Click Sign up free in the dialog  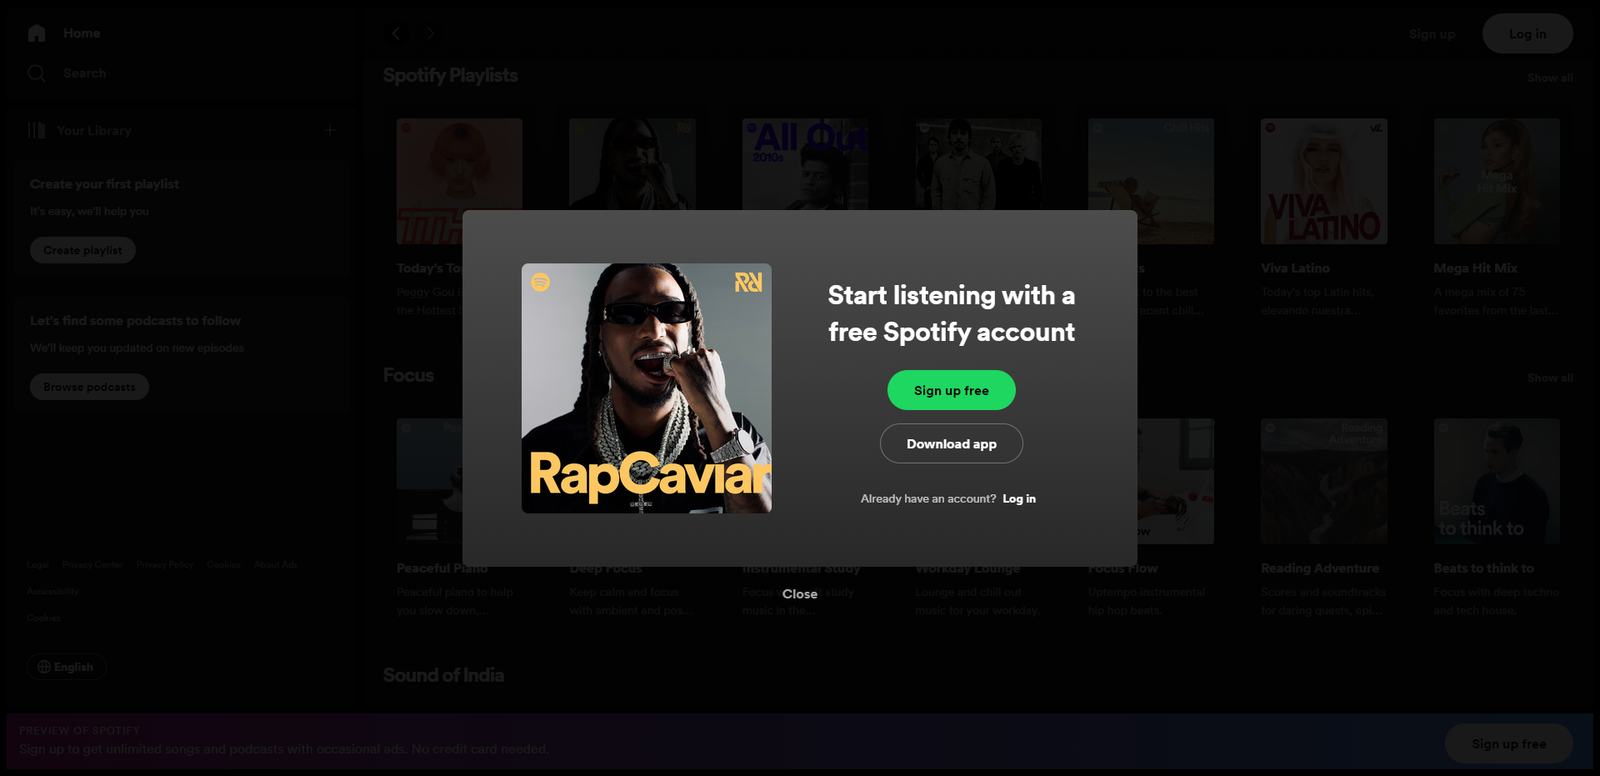pos(951,390)
